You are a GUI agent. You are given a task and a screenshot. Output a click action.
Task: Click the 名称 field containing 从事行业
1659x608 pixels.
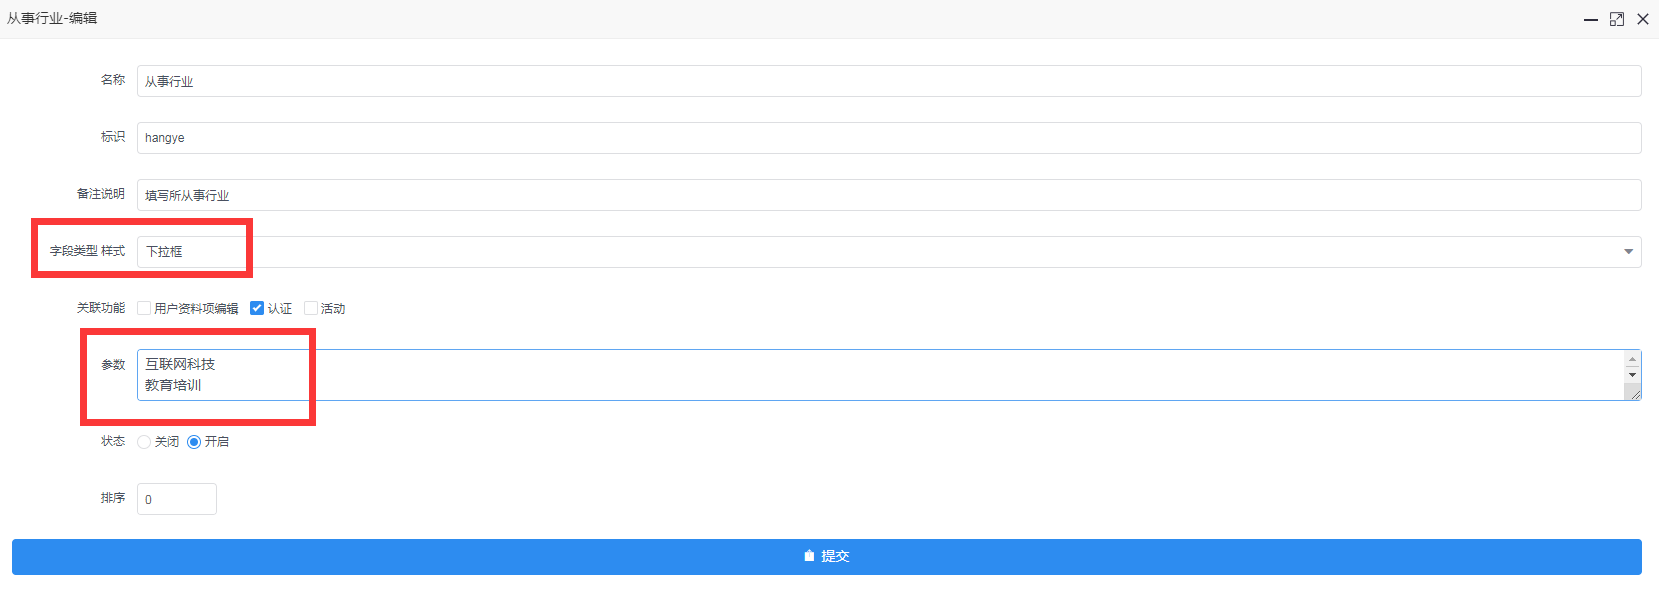[889, 81]
